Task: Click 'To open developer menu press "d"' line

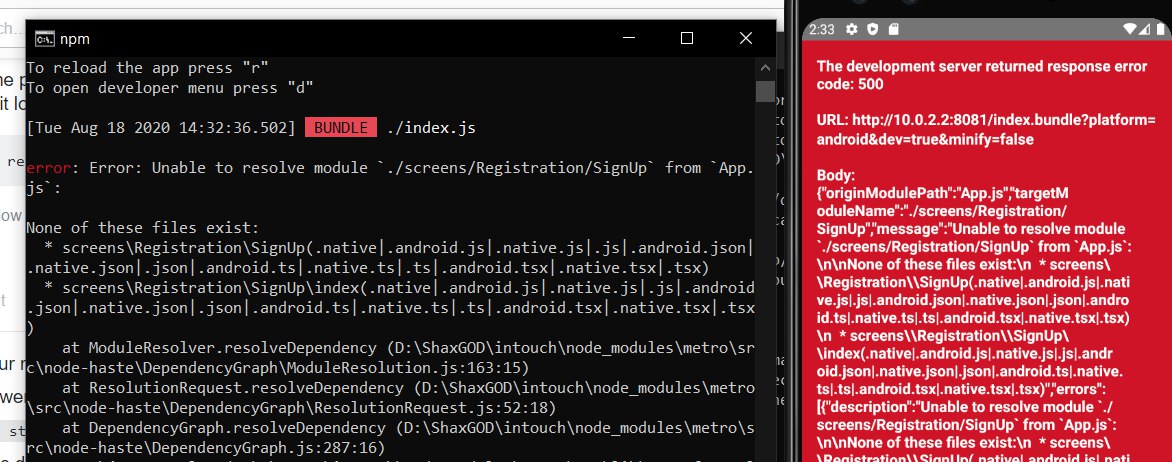Action: pyautogui.click(x=170, y=87)
